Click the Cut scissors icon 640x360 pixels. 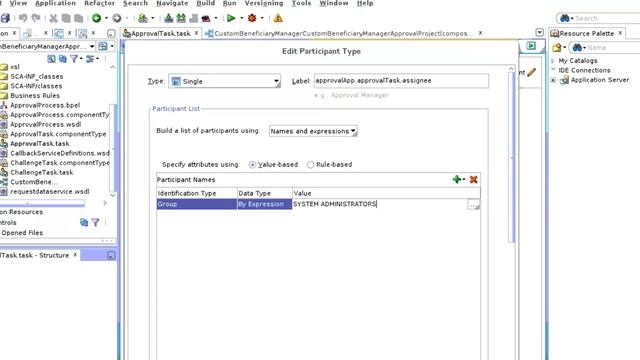pyautogui.click(x=53, y=18)
